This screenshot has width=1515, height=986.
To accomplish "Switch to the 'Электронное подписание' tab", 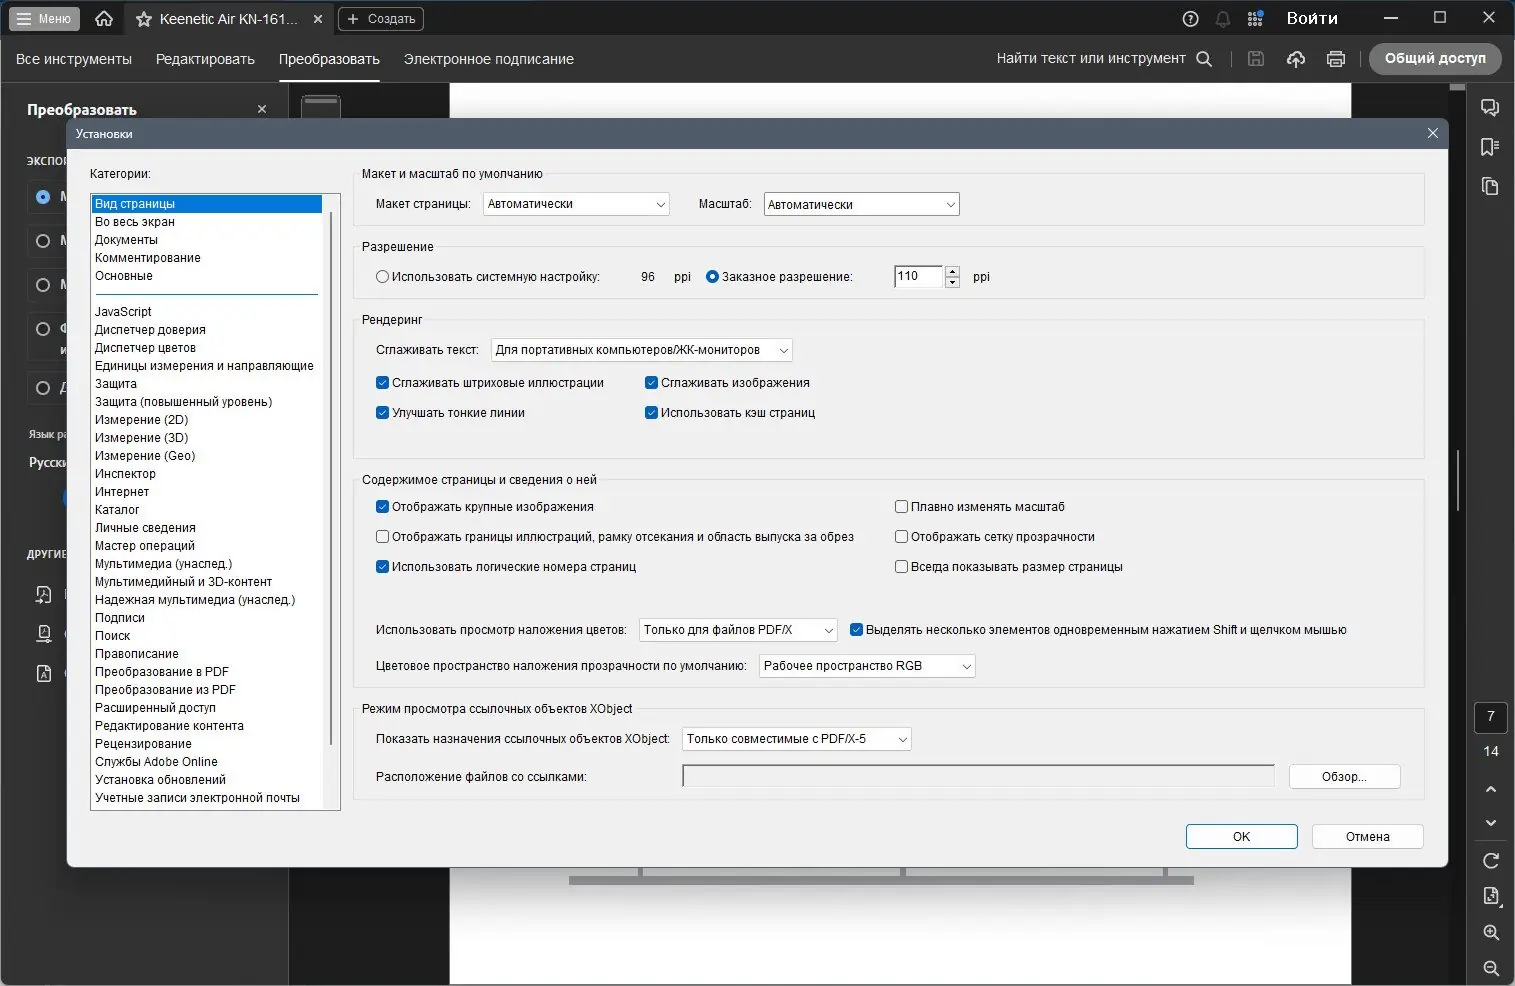I will coord(488,58).
